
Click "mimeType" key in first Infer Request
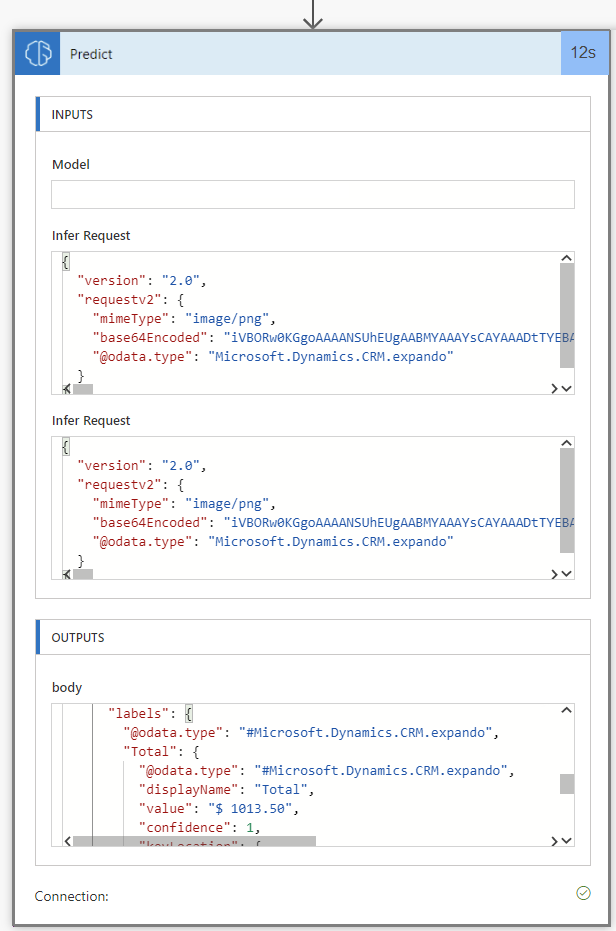coord(131,319)
